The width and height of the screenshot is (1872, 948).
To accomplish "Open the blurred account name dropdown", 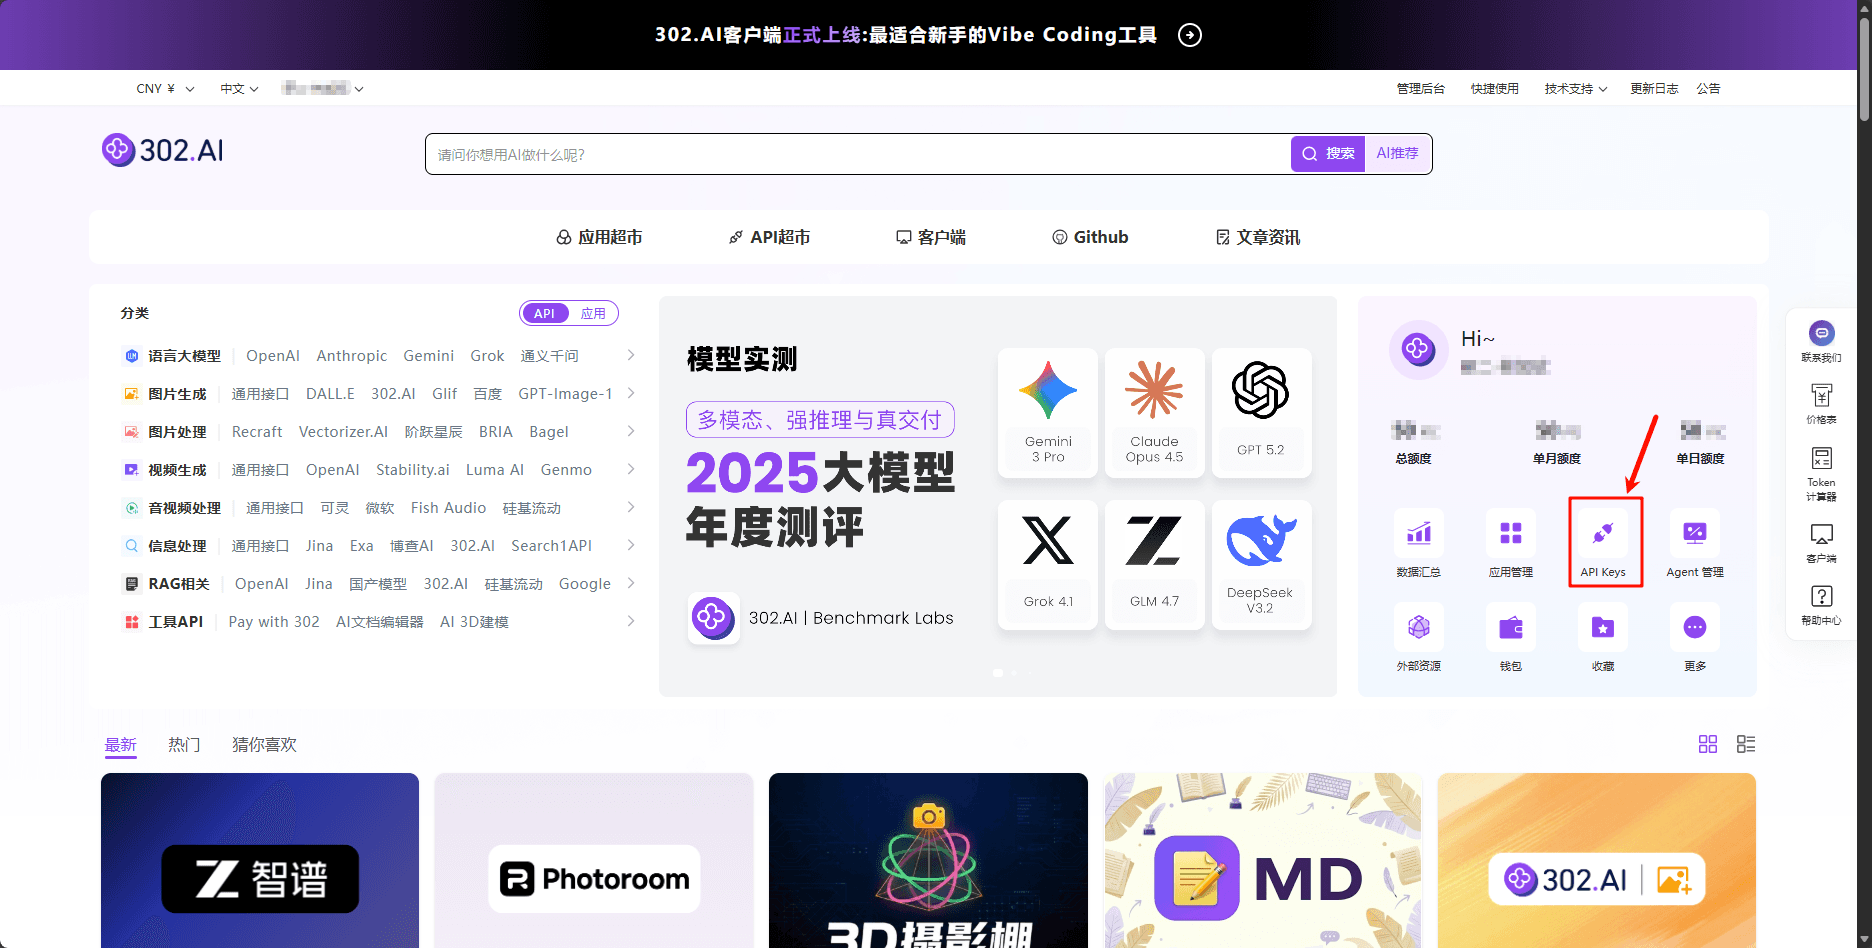I will [x=322, y=89].
